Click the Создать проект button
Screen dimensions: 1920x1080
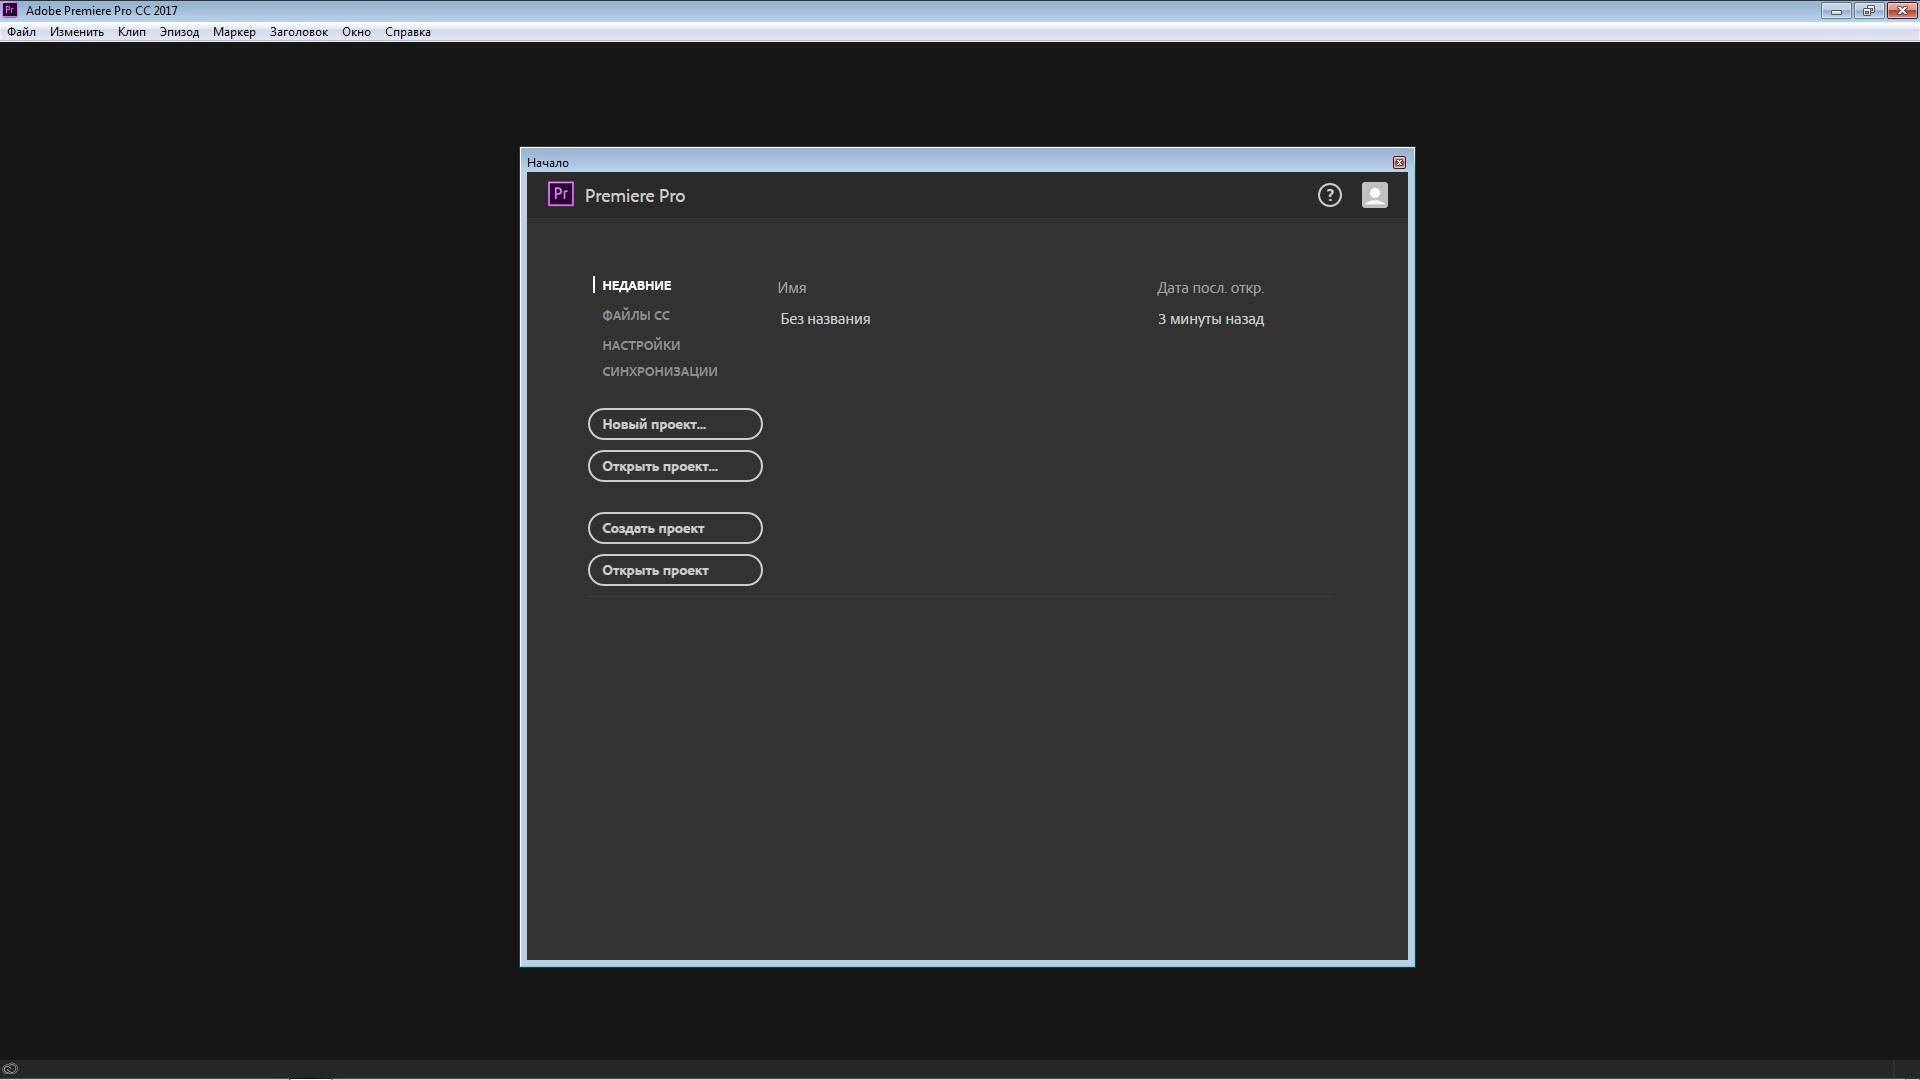pos(675,528)
